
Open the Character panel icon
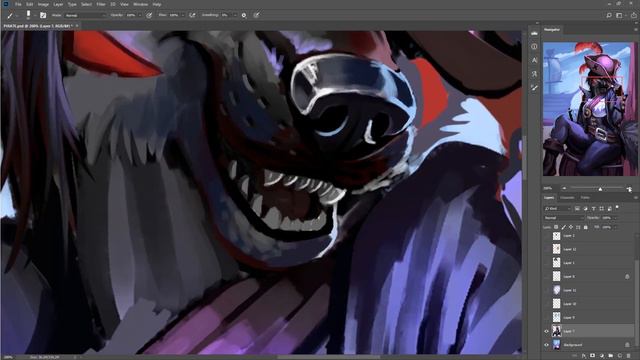pos(534,60)
